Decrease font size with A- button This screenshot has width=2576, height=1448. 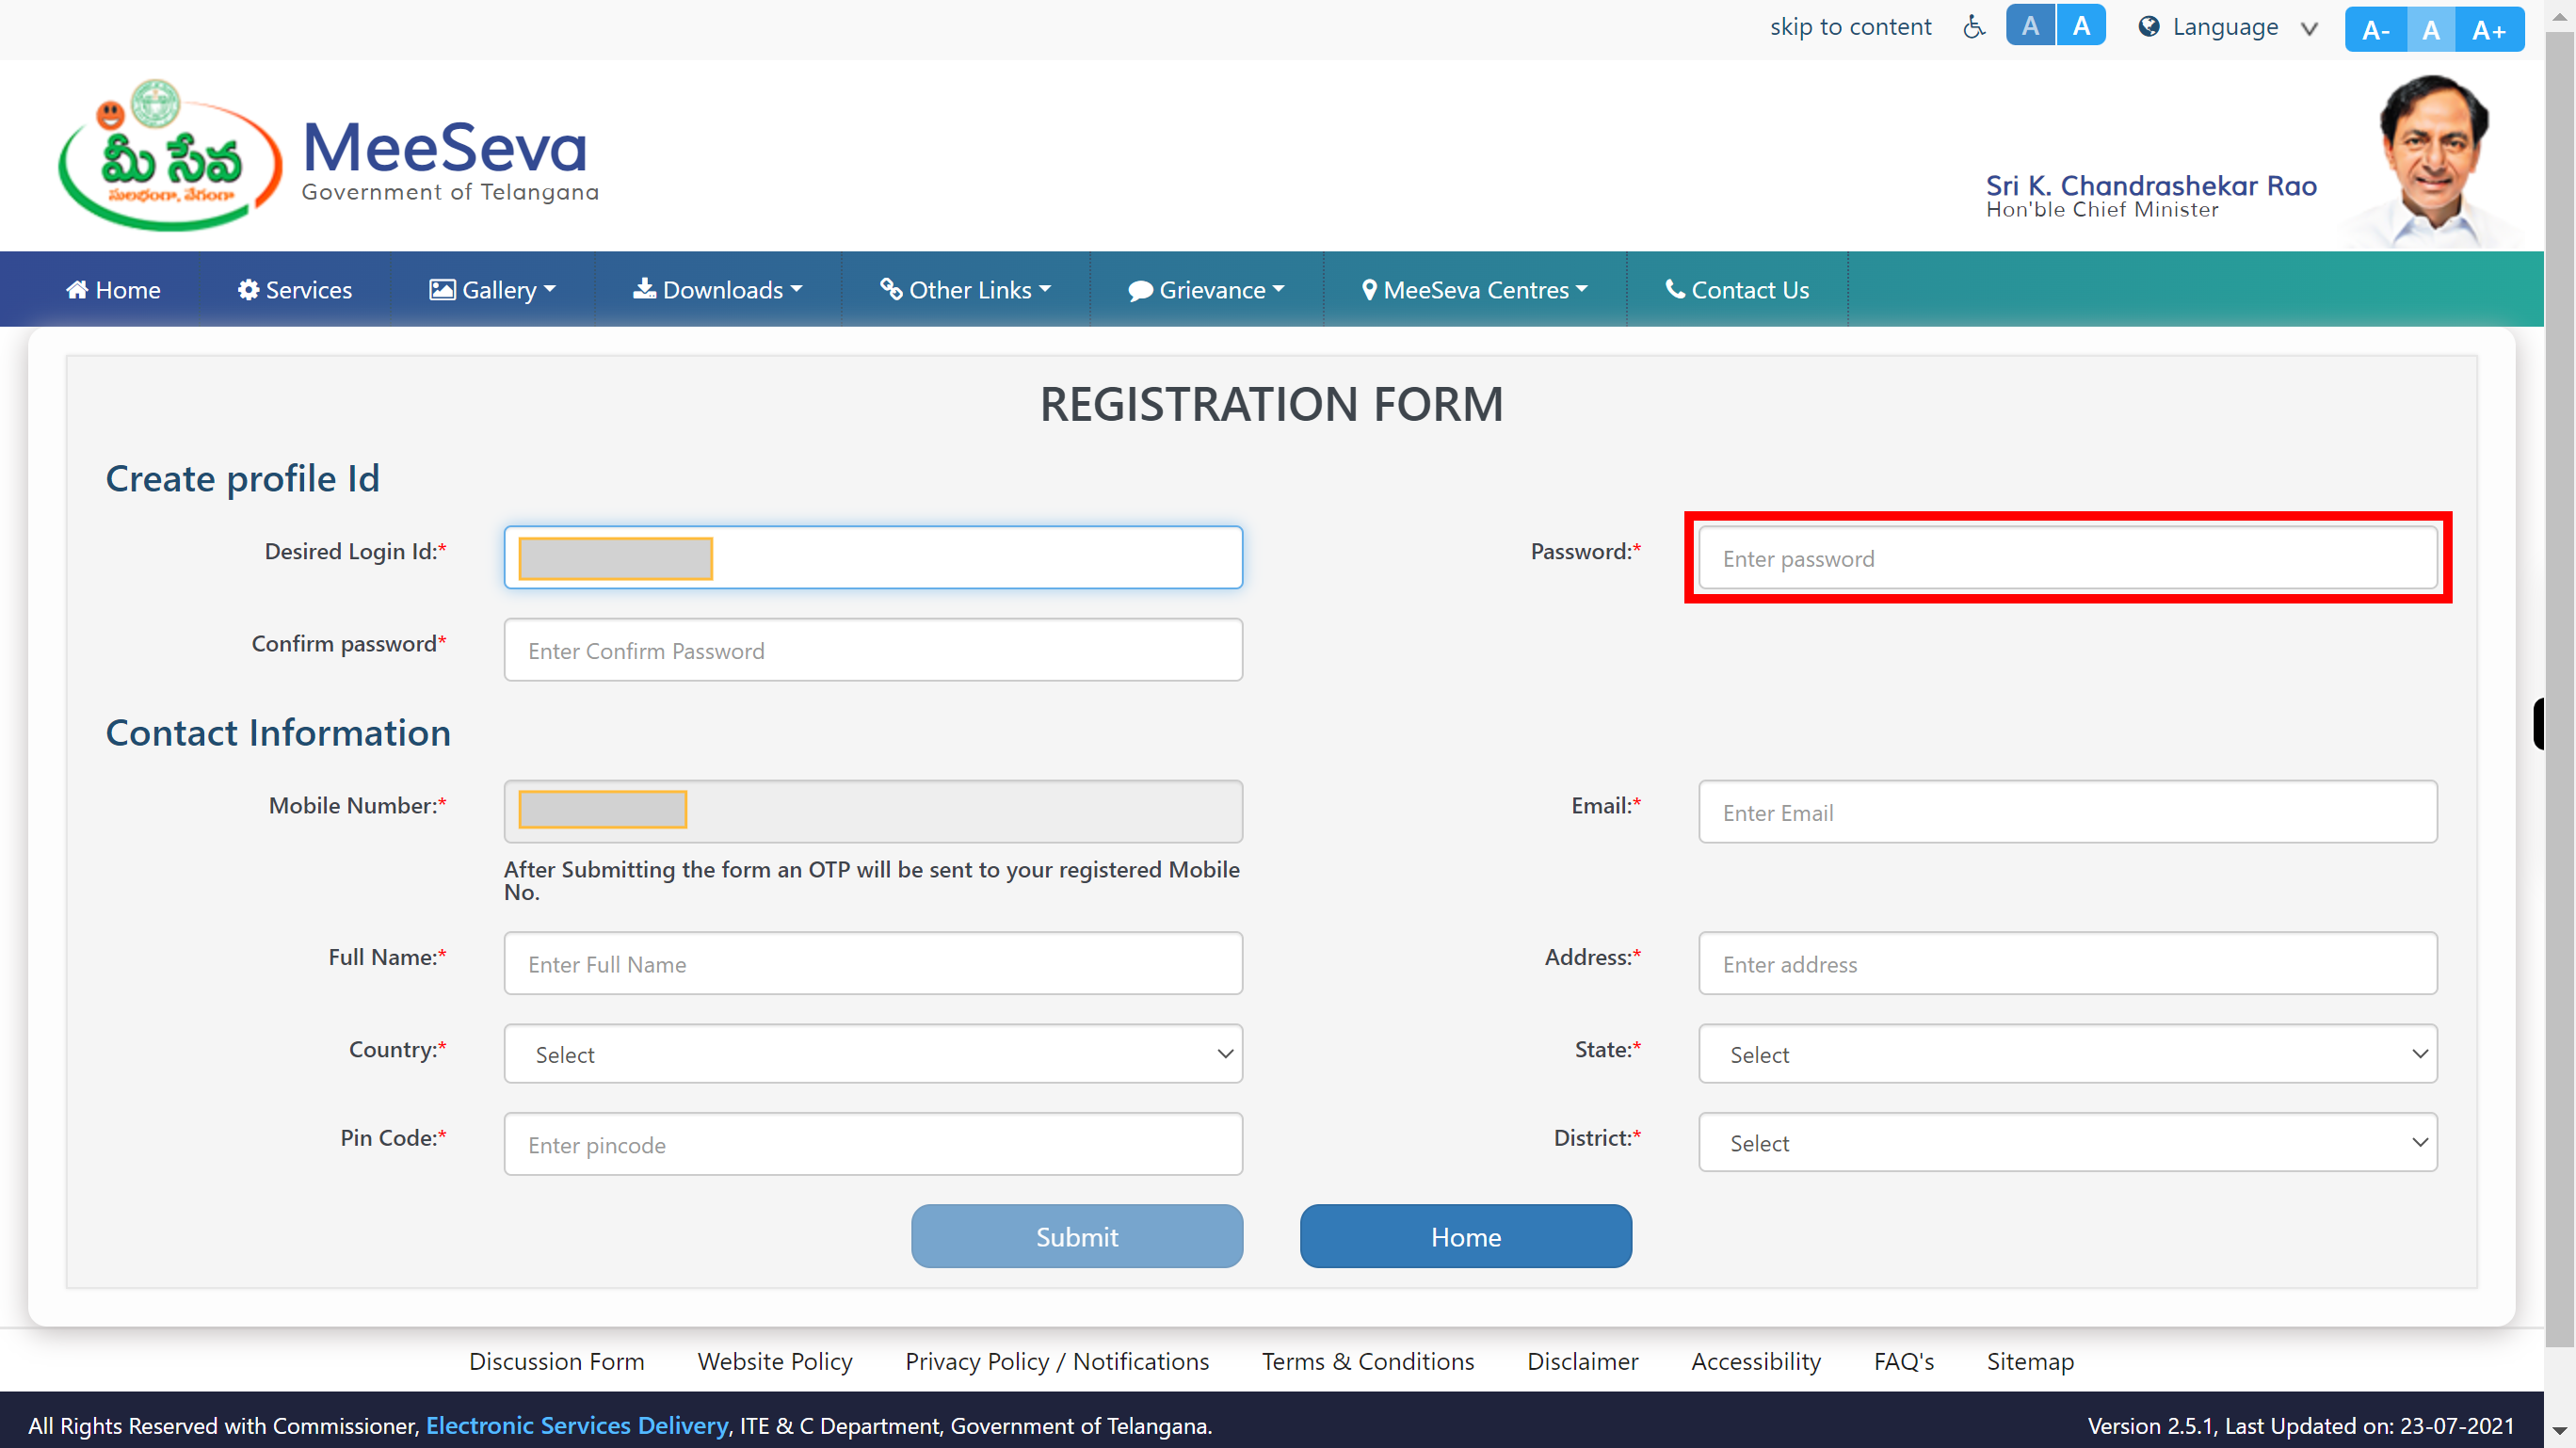click(2376, 30)
